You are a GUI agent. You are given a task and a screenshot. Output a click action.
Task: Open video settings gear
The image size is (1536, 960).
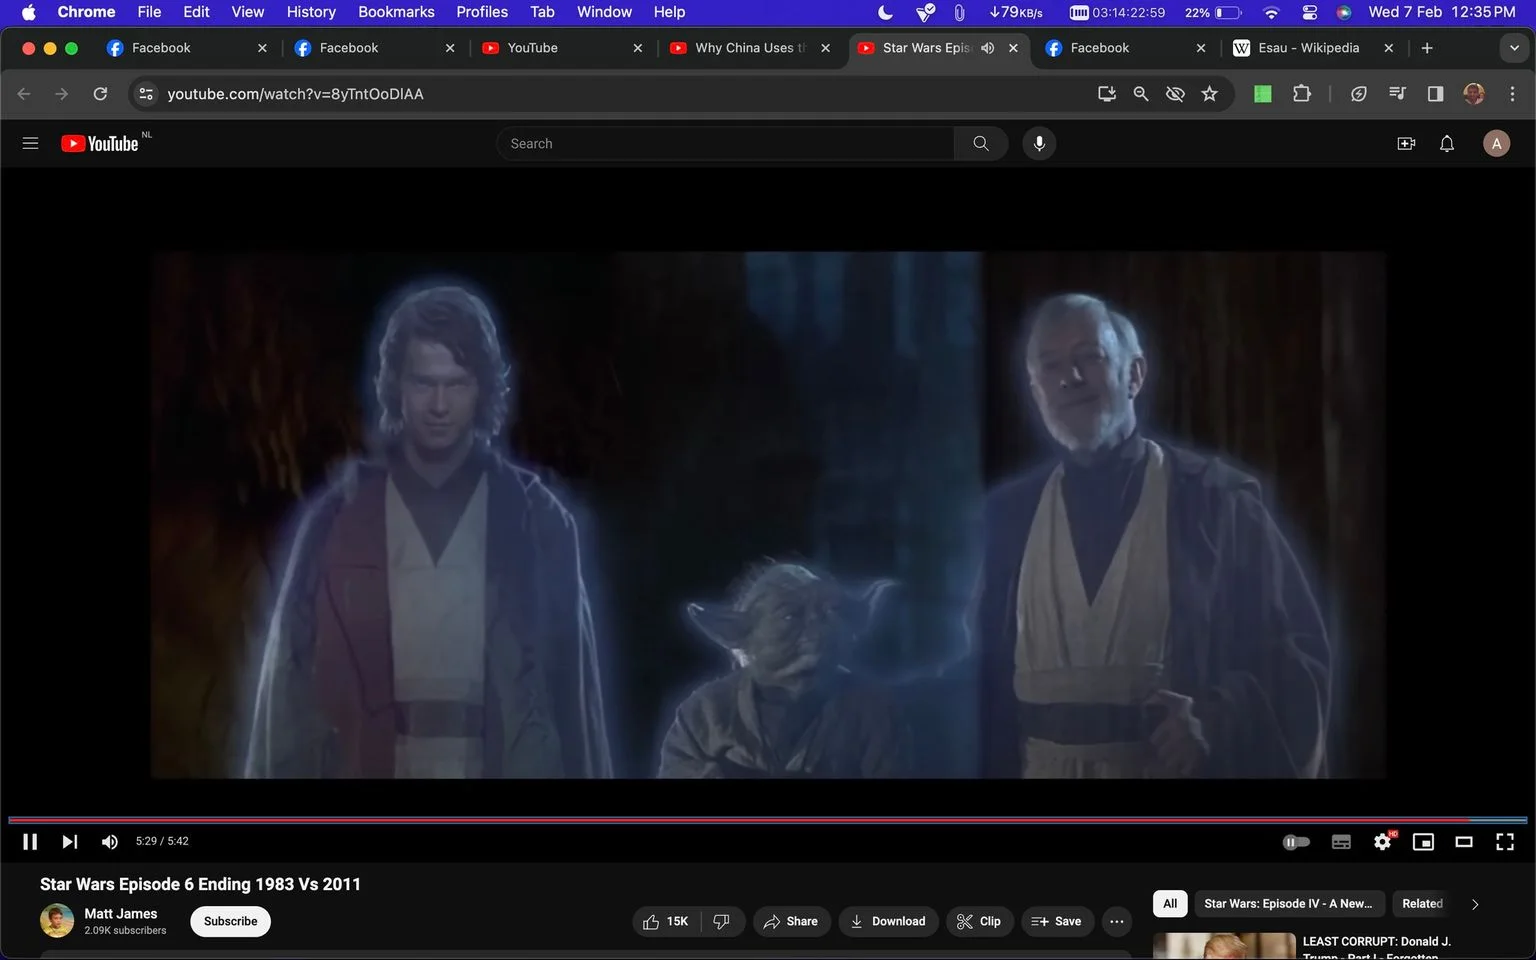1383,842
